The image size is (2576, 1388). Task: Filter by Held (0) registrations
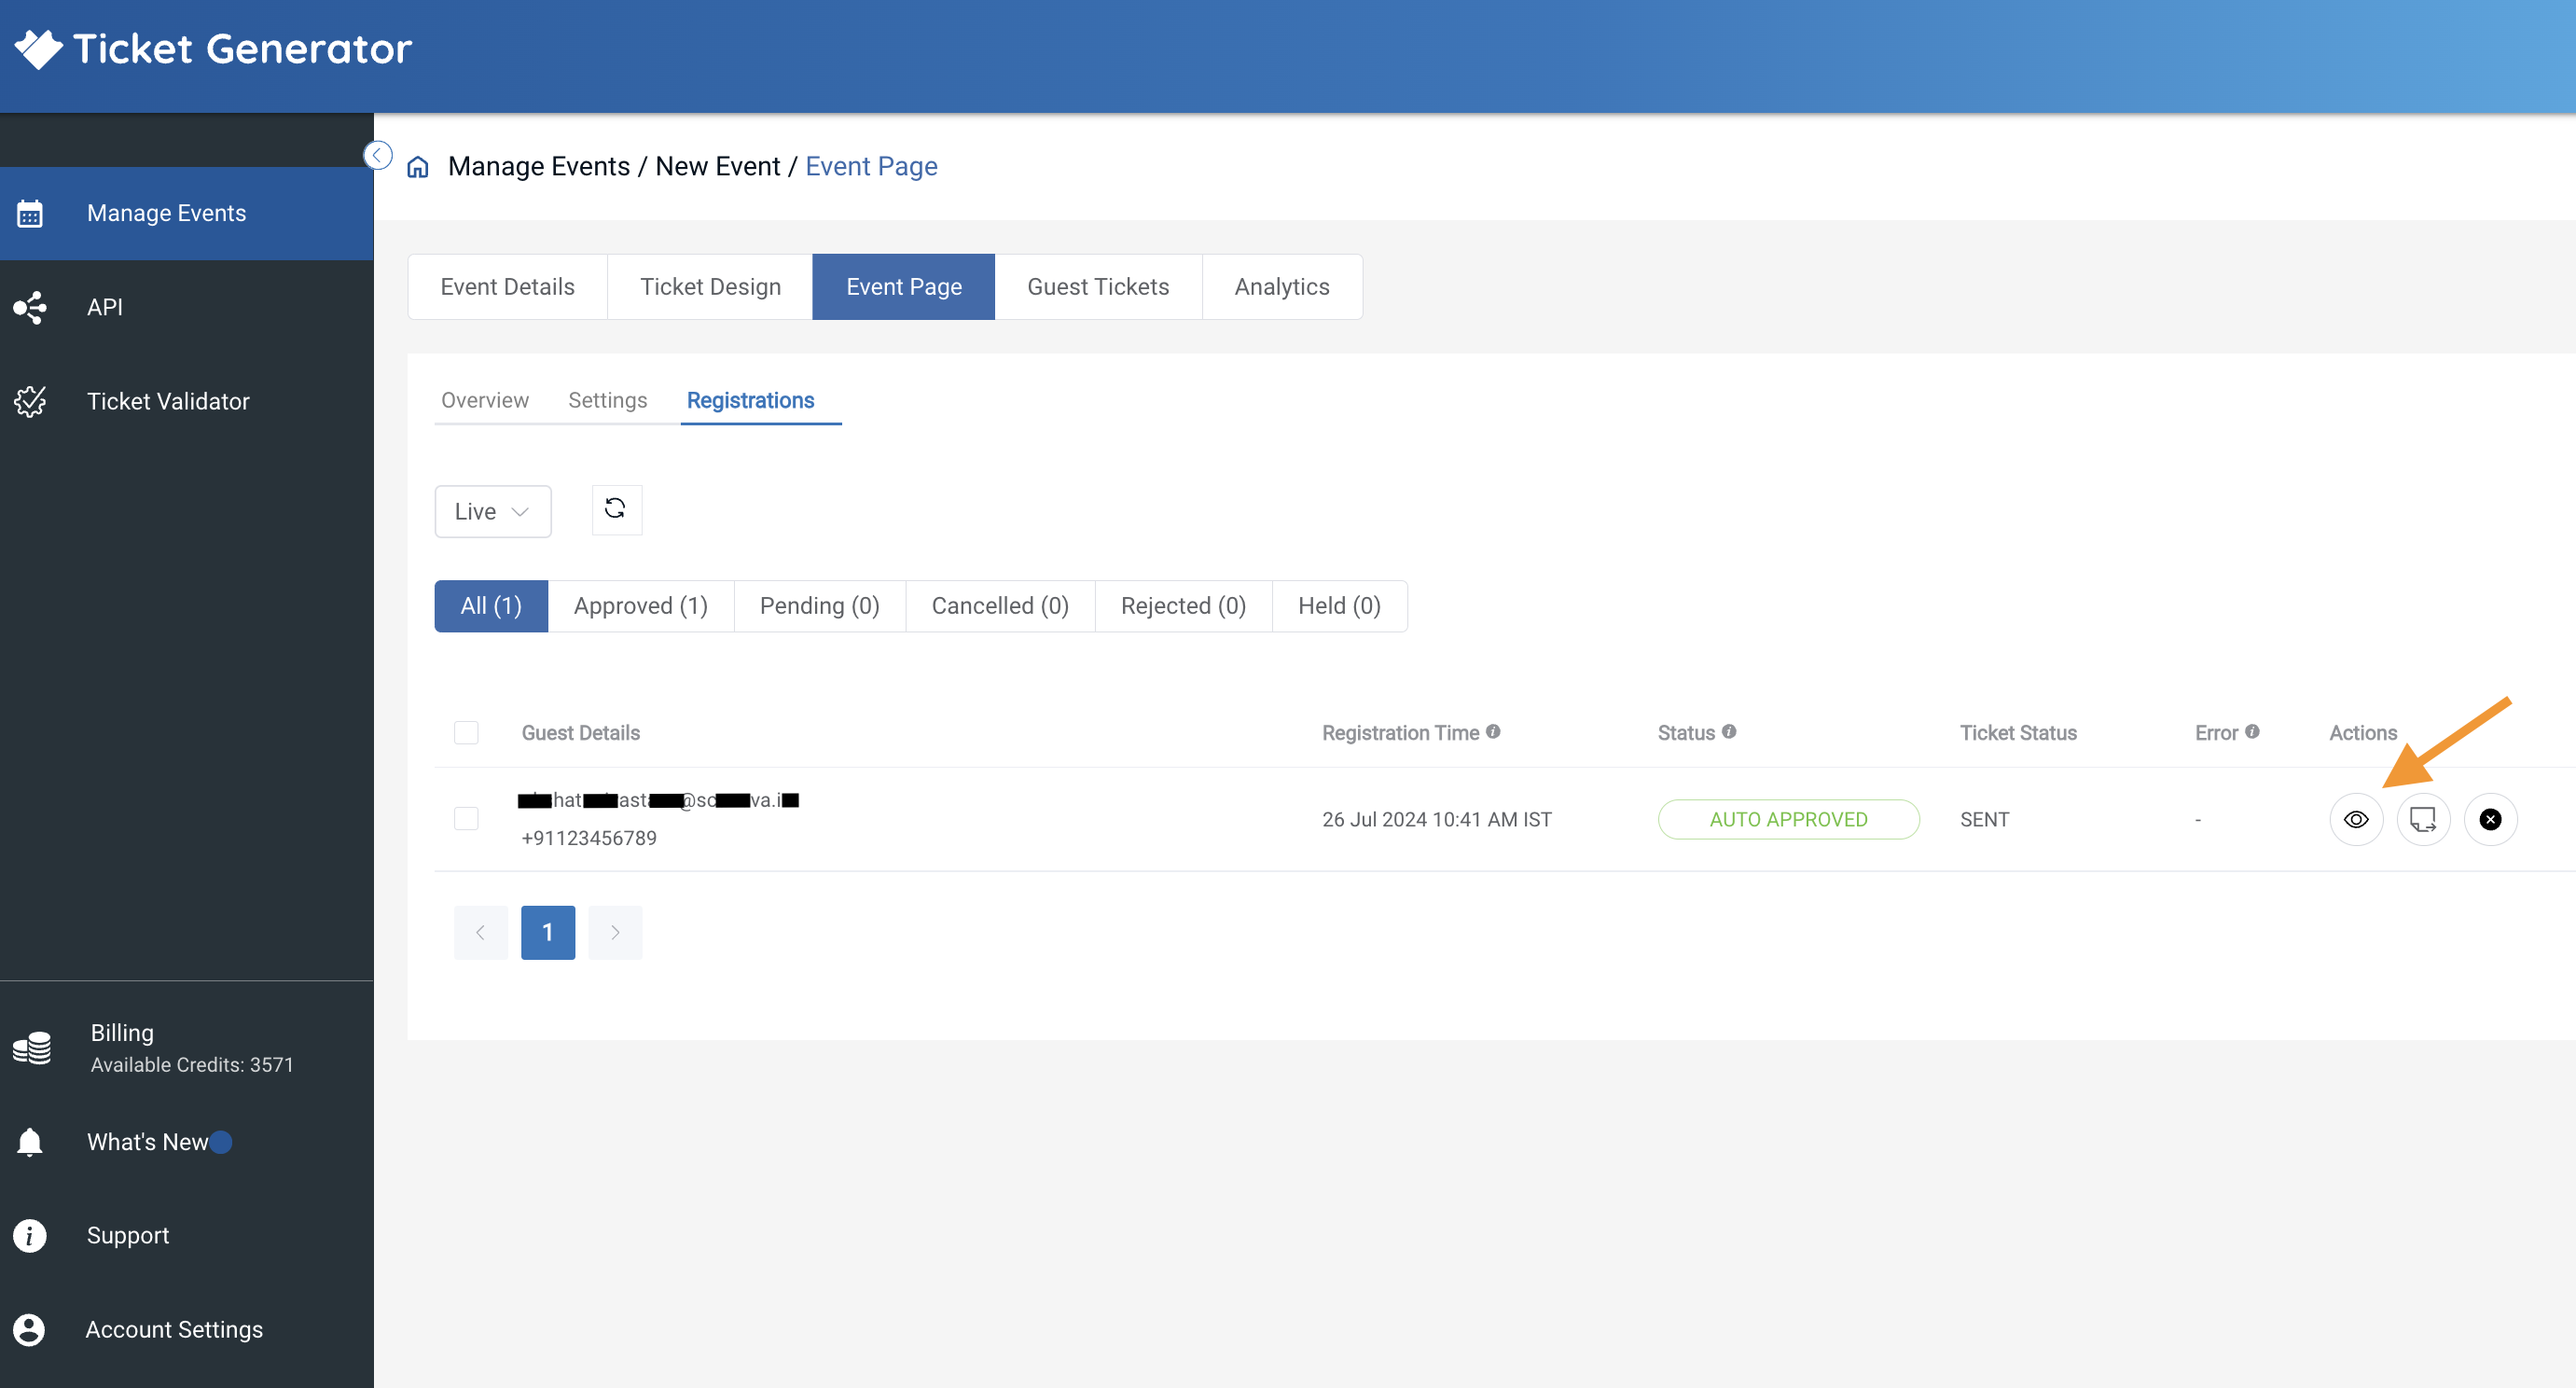(1339, 606)
